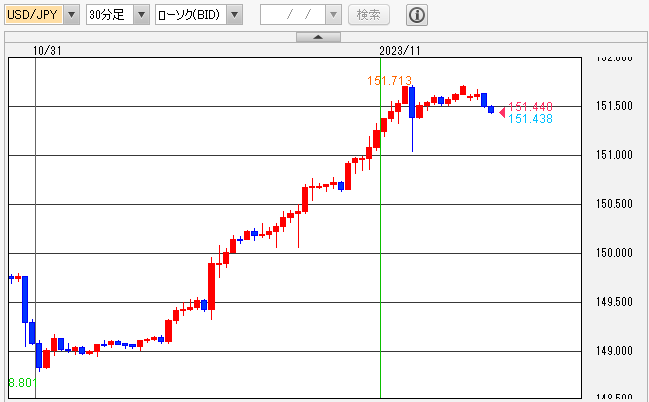Click the 151.713 high price label
649x402 pixels.
(389, 80)
